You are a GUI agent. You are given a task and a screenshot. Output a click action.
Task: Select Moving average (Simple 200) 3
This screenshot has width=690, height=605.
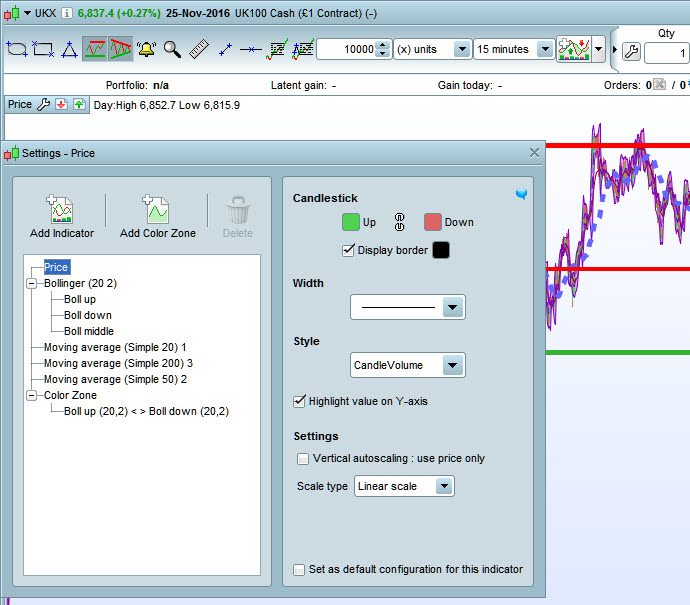(x=118, y=363)
